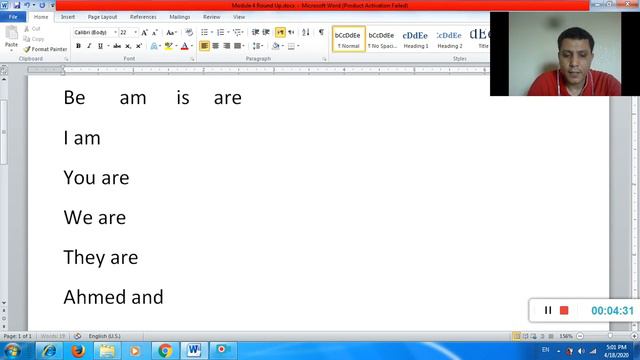Apply the Normal style
Viewport: 640px width, 360px height.
[349, 39]
